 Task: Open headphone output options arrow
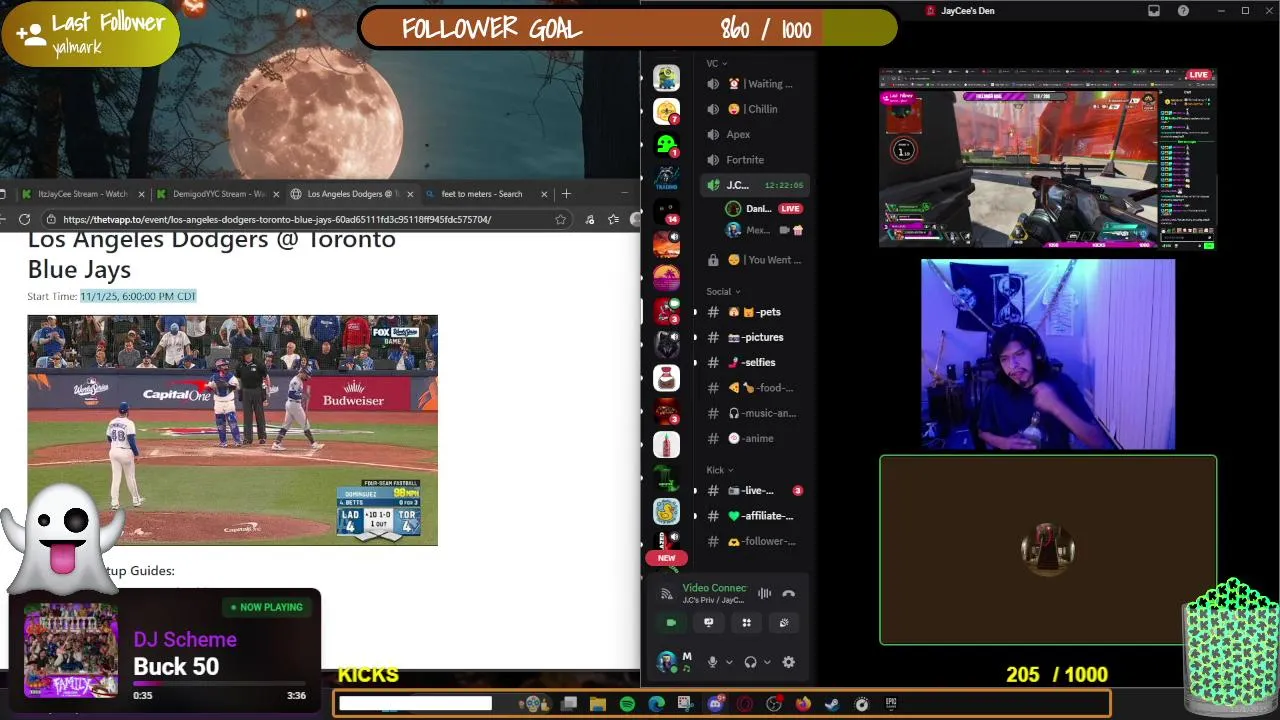coord(767,662)
